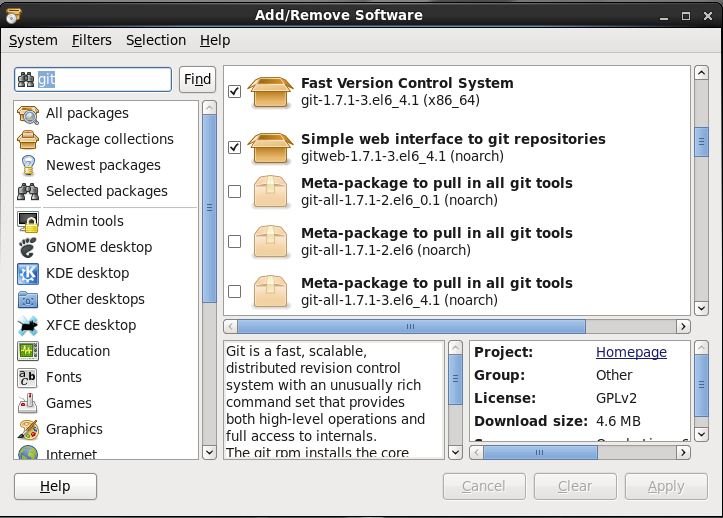Check the git-all-1.7.1-2.el6 (noarch) checkbox
Image resolution: width=723 pixels, height=518 pixels.
coord(235,241)
